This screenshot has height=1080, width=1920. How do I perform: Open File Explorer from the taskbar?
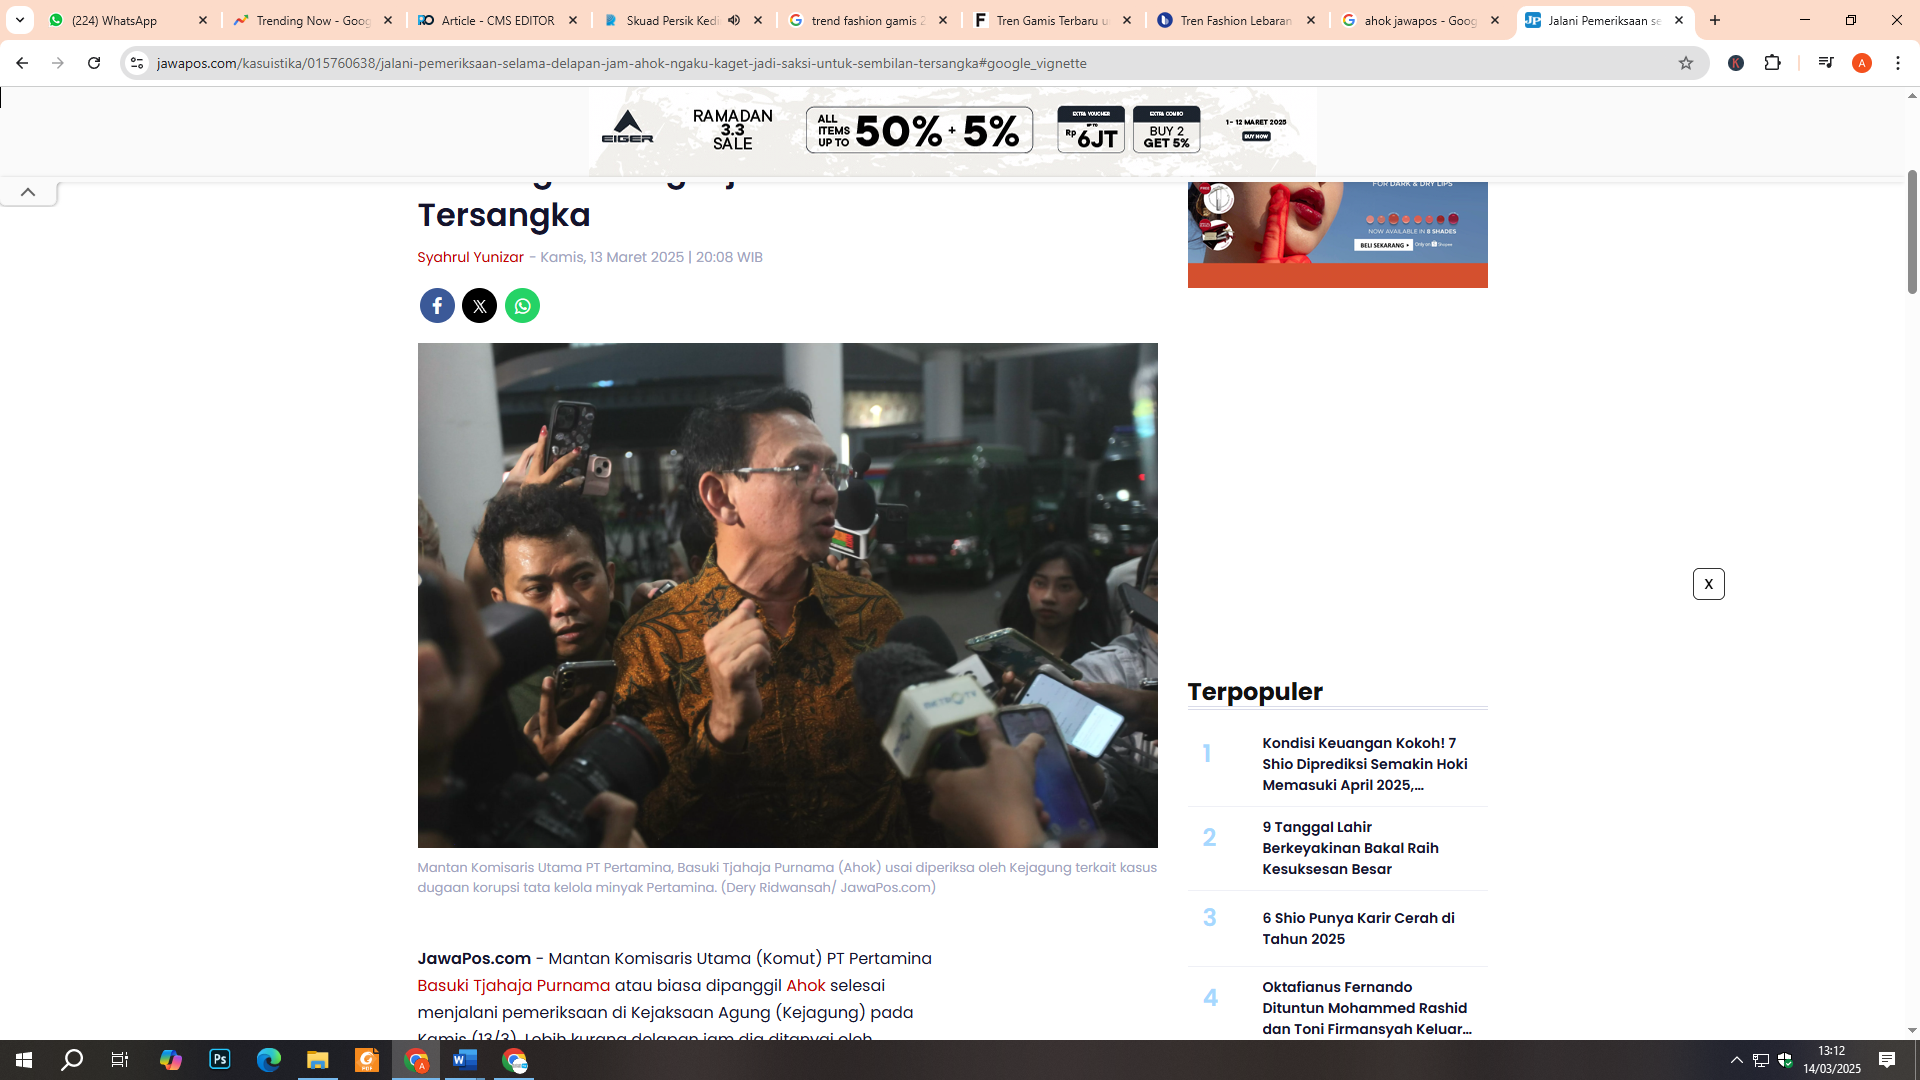(318, 1060)
